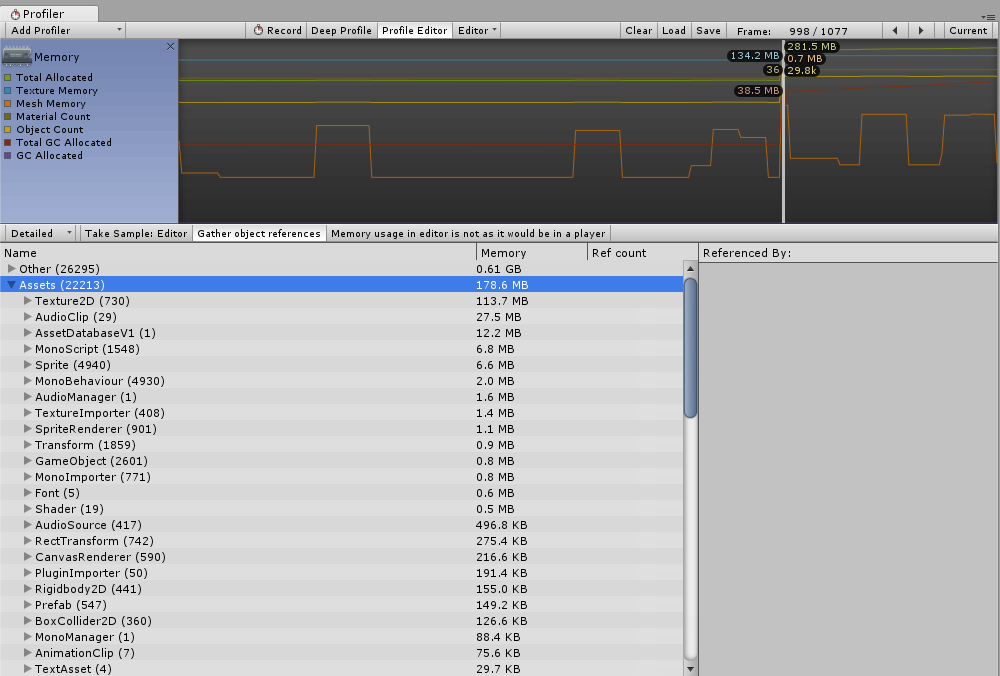
Task: Toggle Profile Editor option
Action: [x=415, y=30]
